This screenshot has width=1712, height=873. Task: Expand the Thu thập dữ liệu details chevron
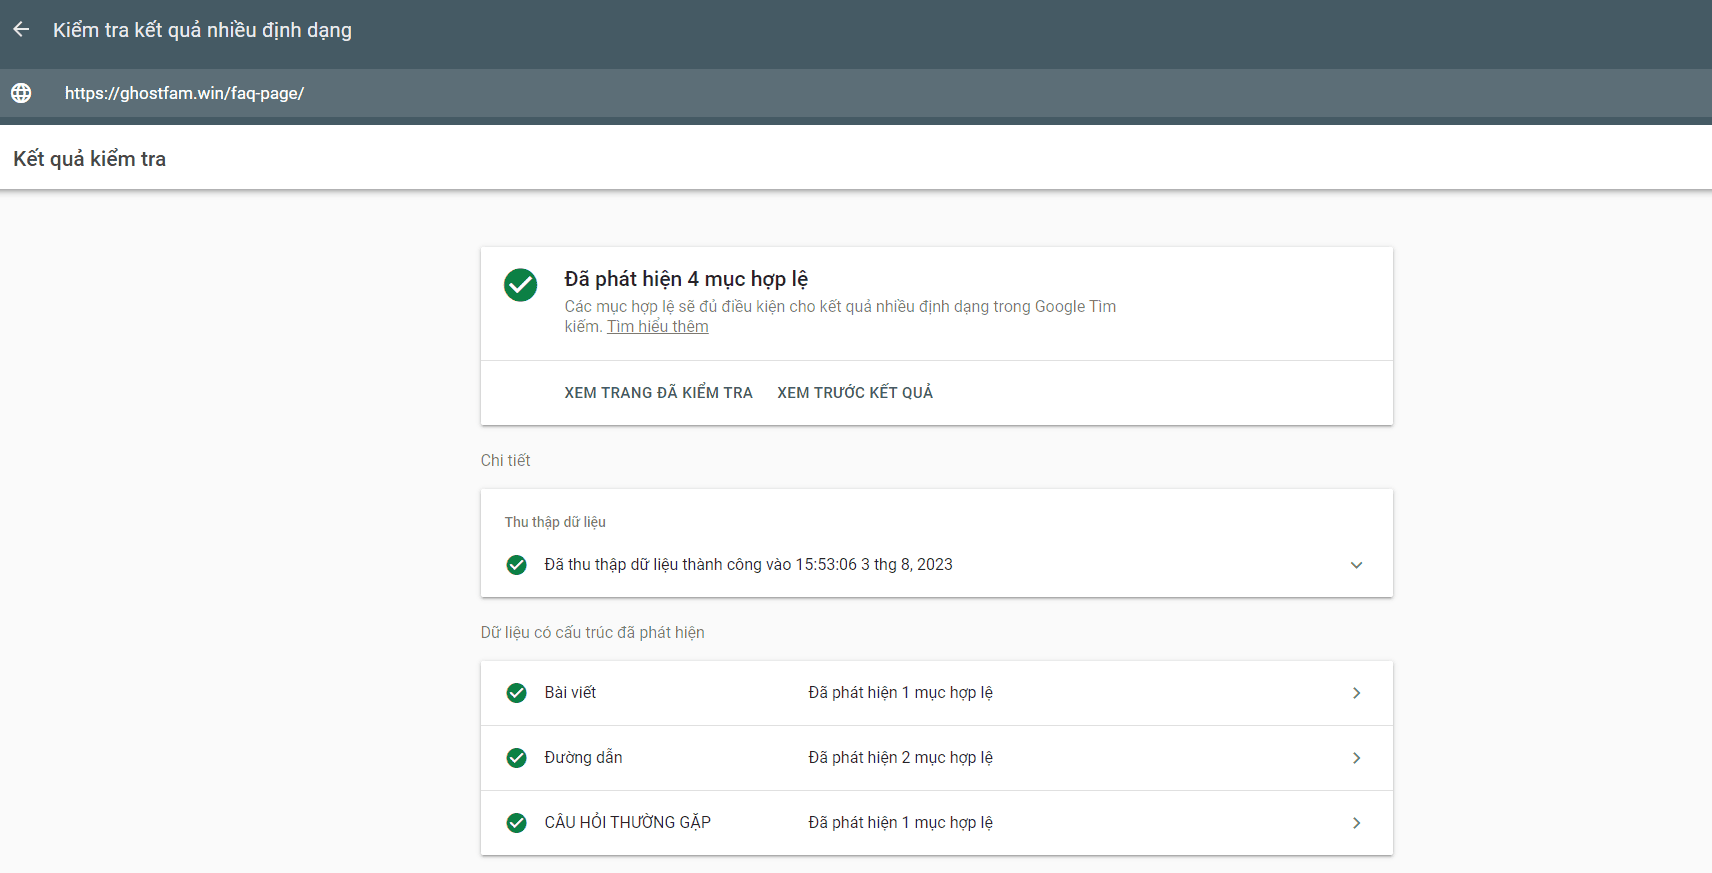pos(1356,565)
